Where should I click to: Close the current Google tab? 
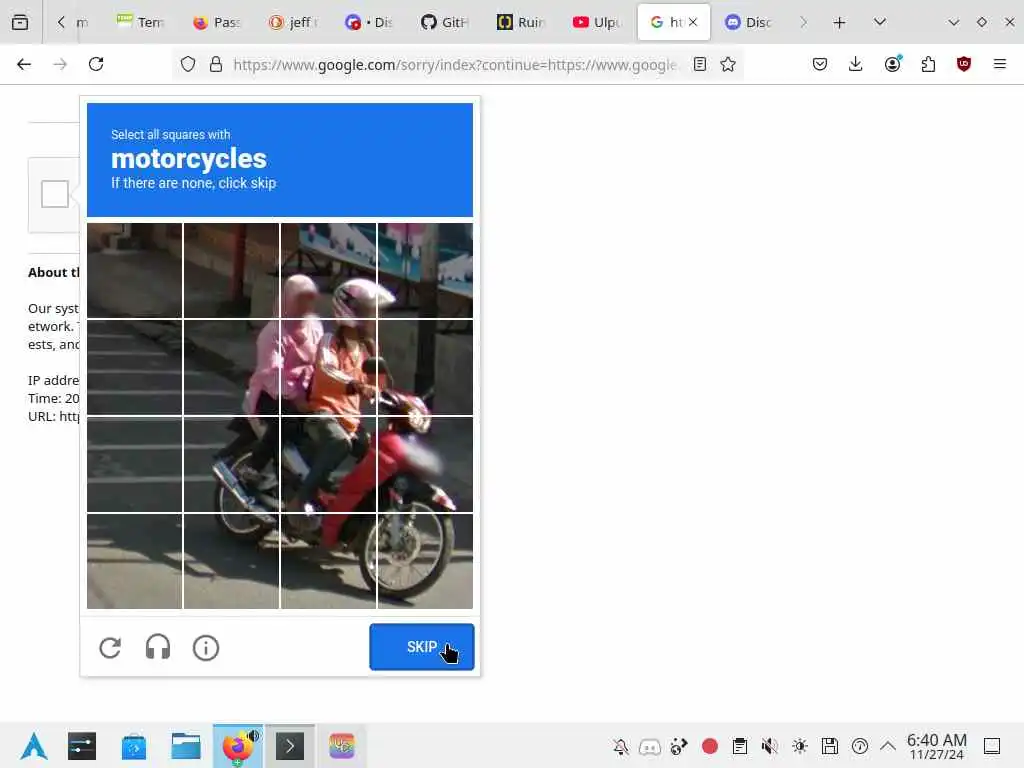[x=693, y=22]
